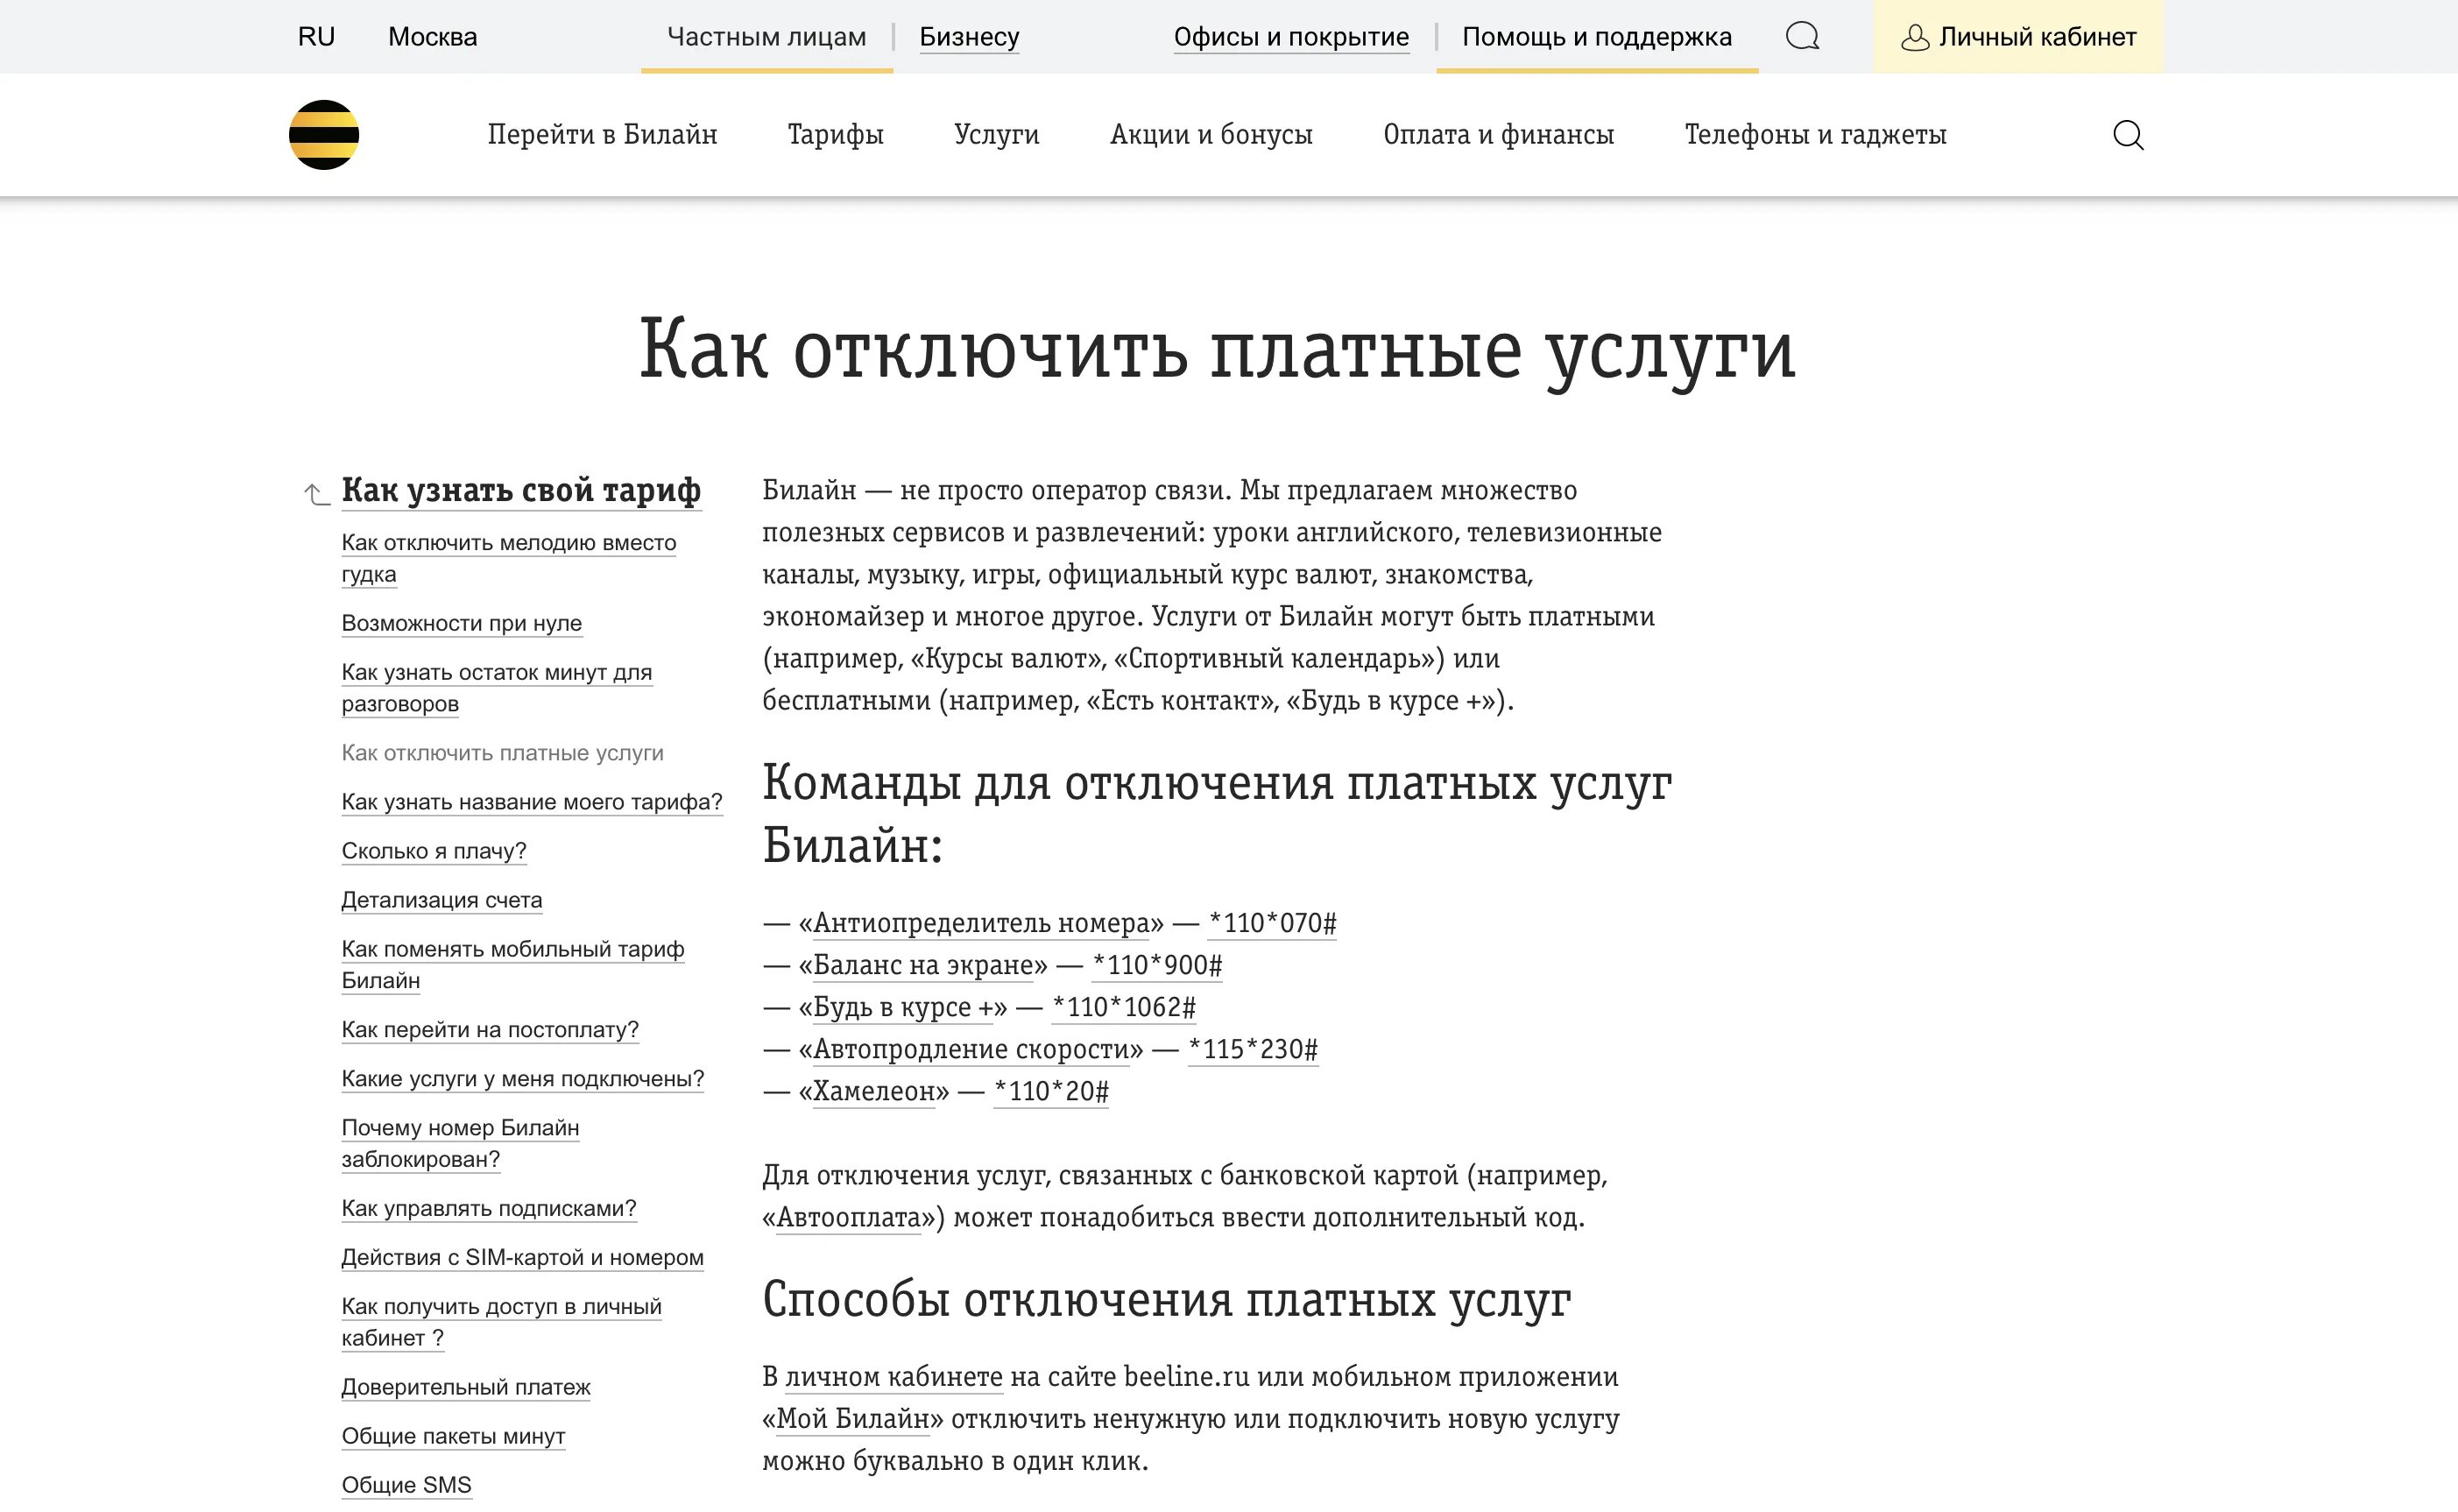
Task: Open the Автооплата link in text
Action: pos(848,1218)
